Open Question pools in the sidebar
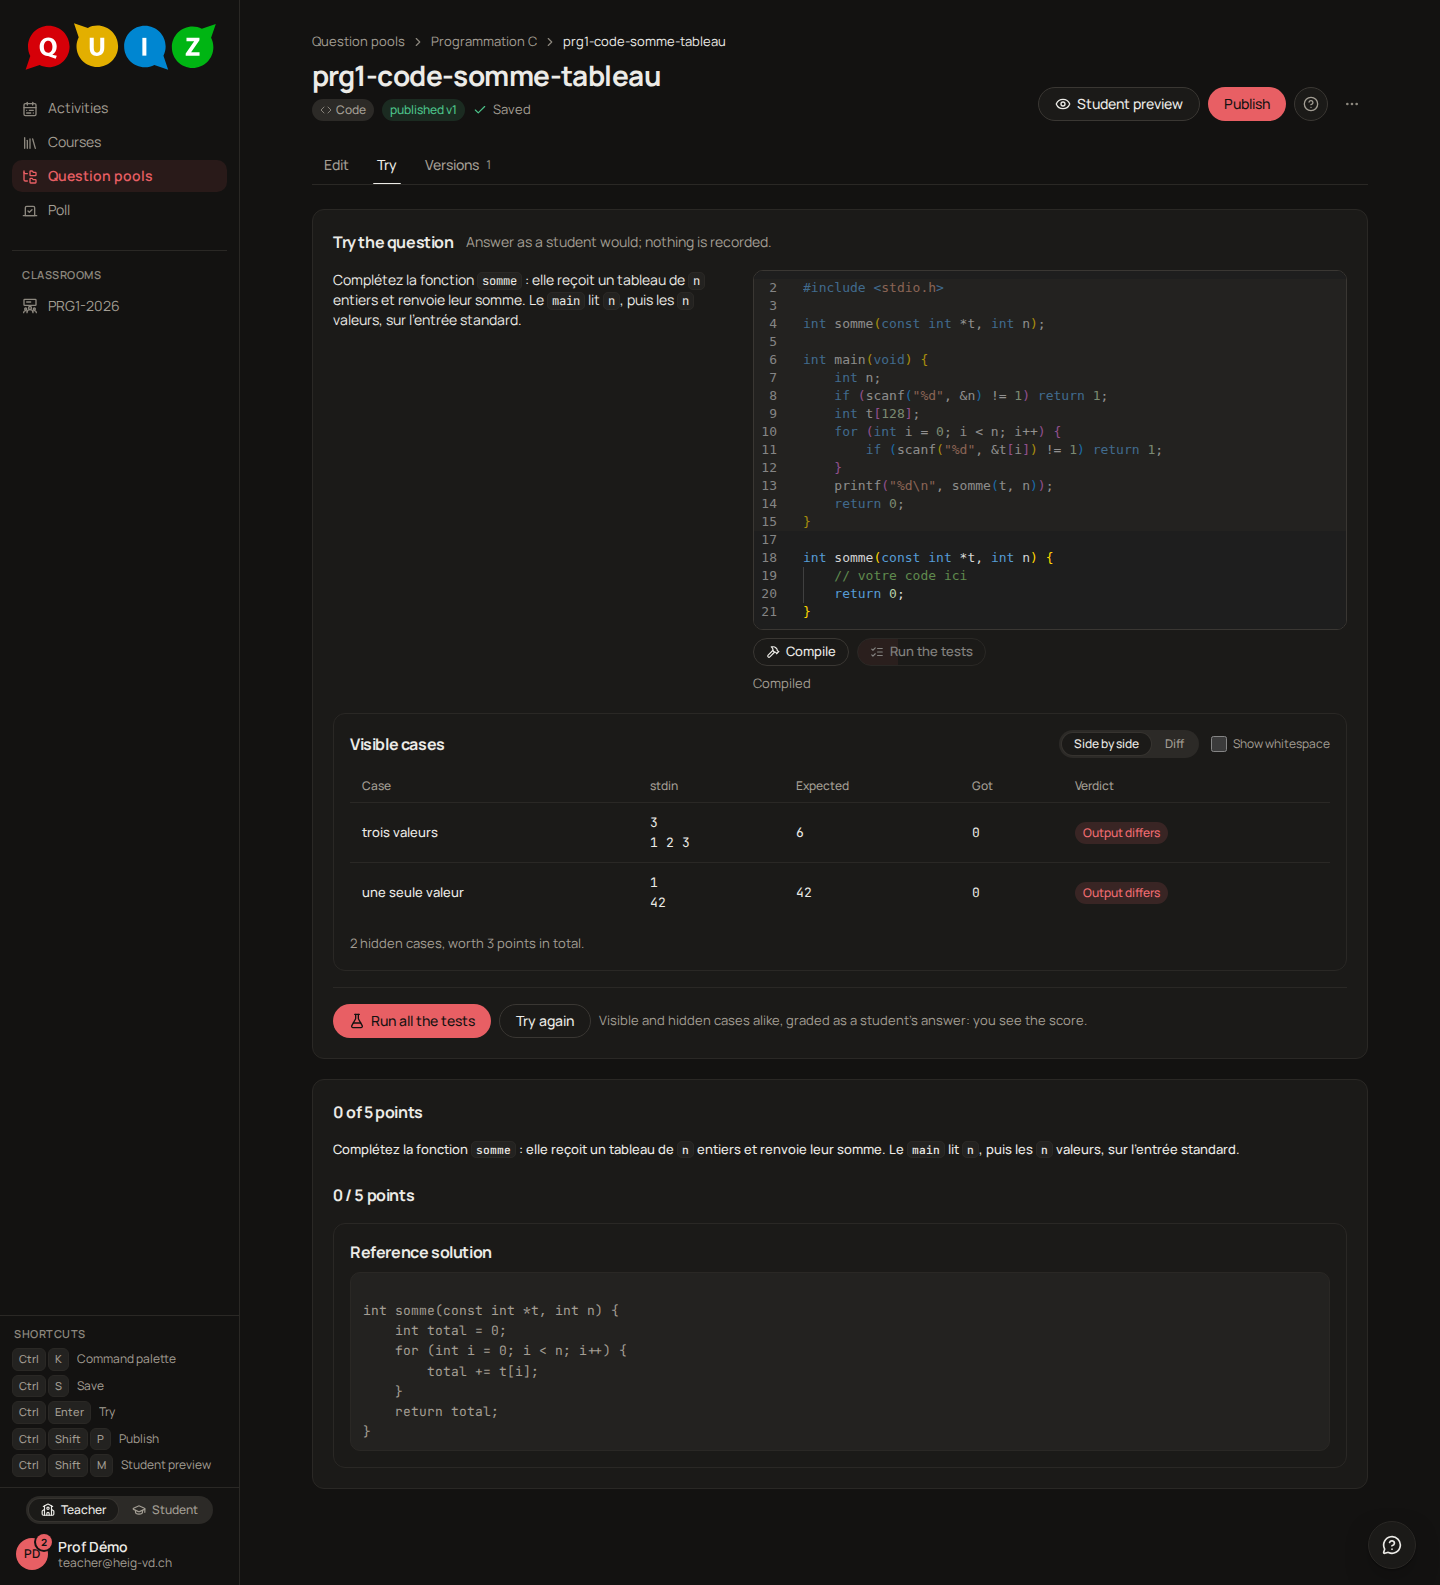The image size is (1440, 1585). [119, 176]
